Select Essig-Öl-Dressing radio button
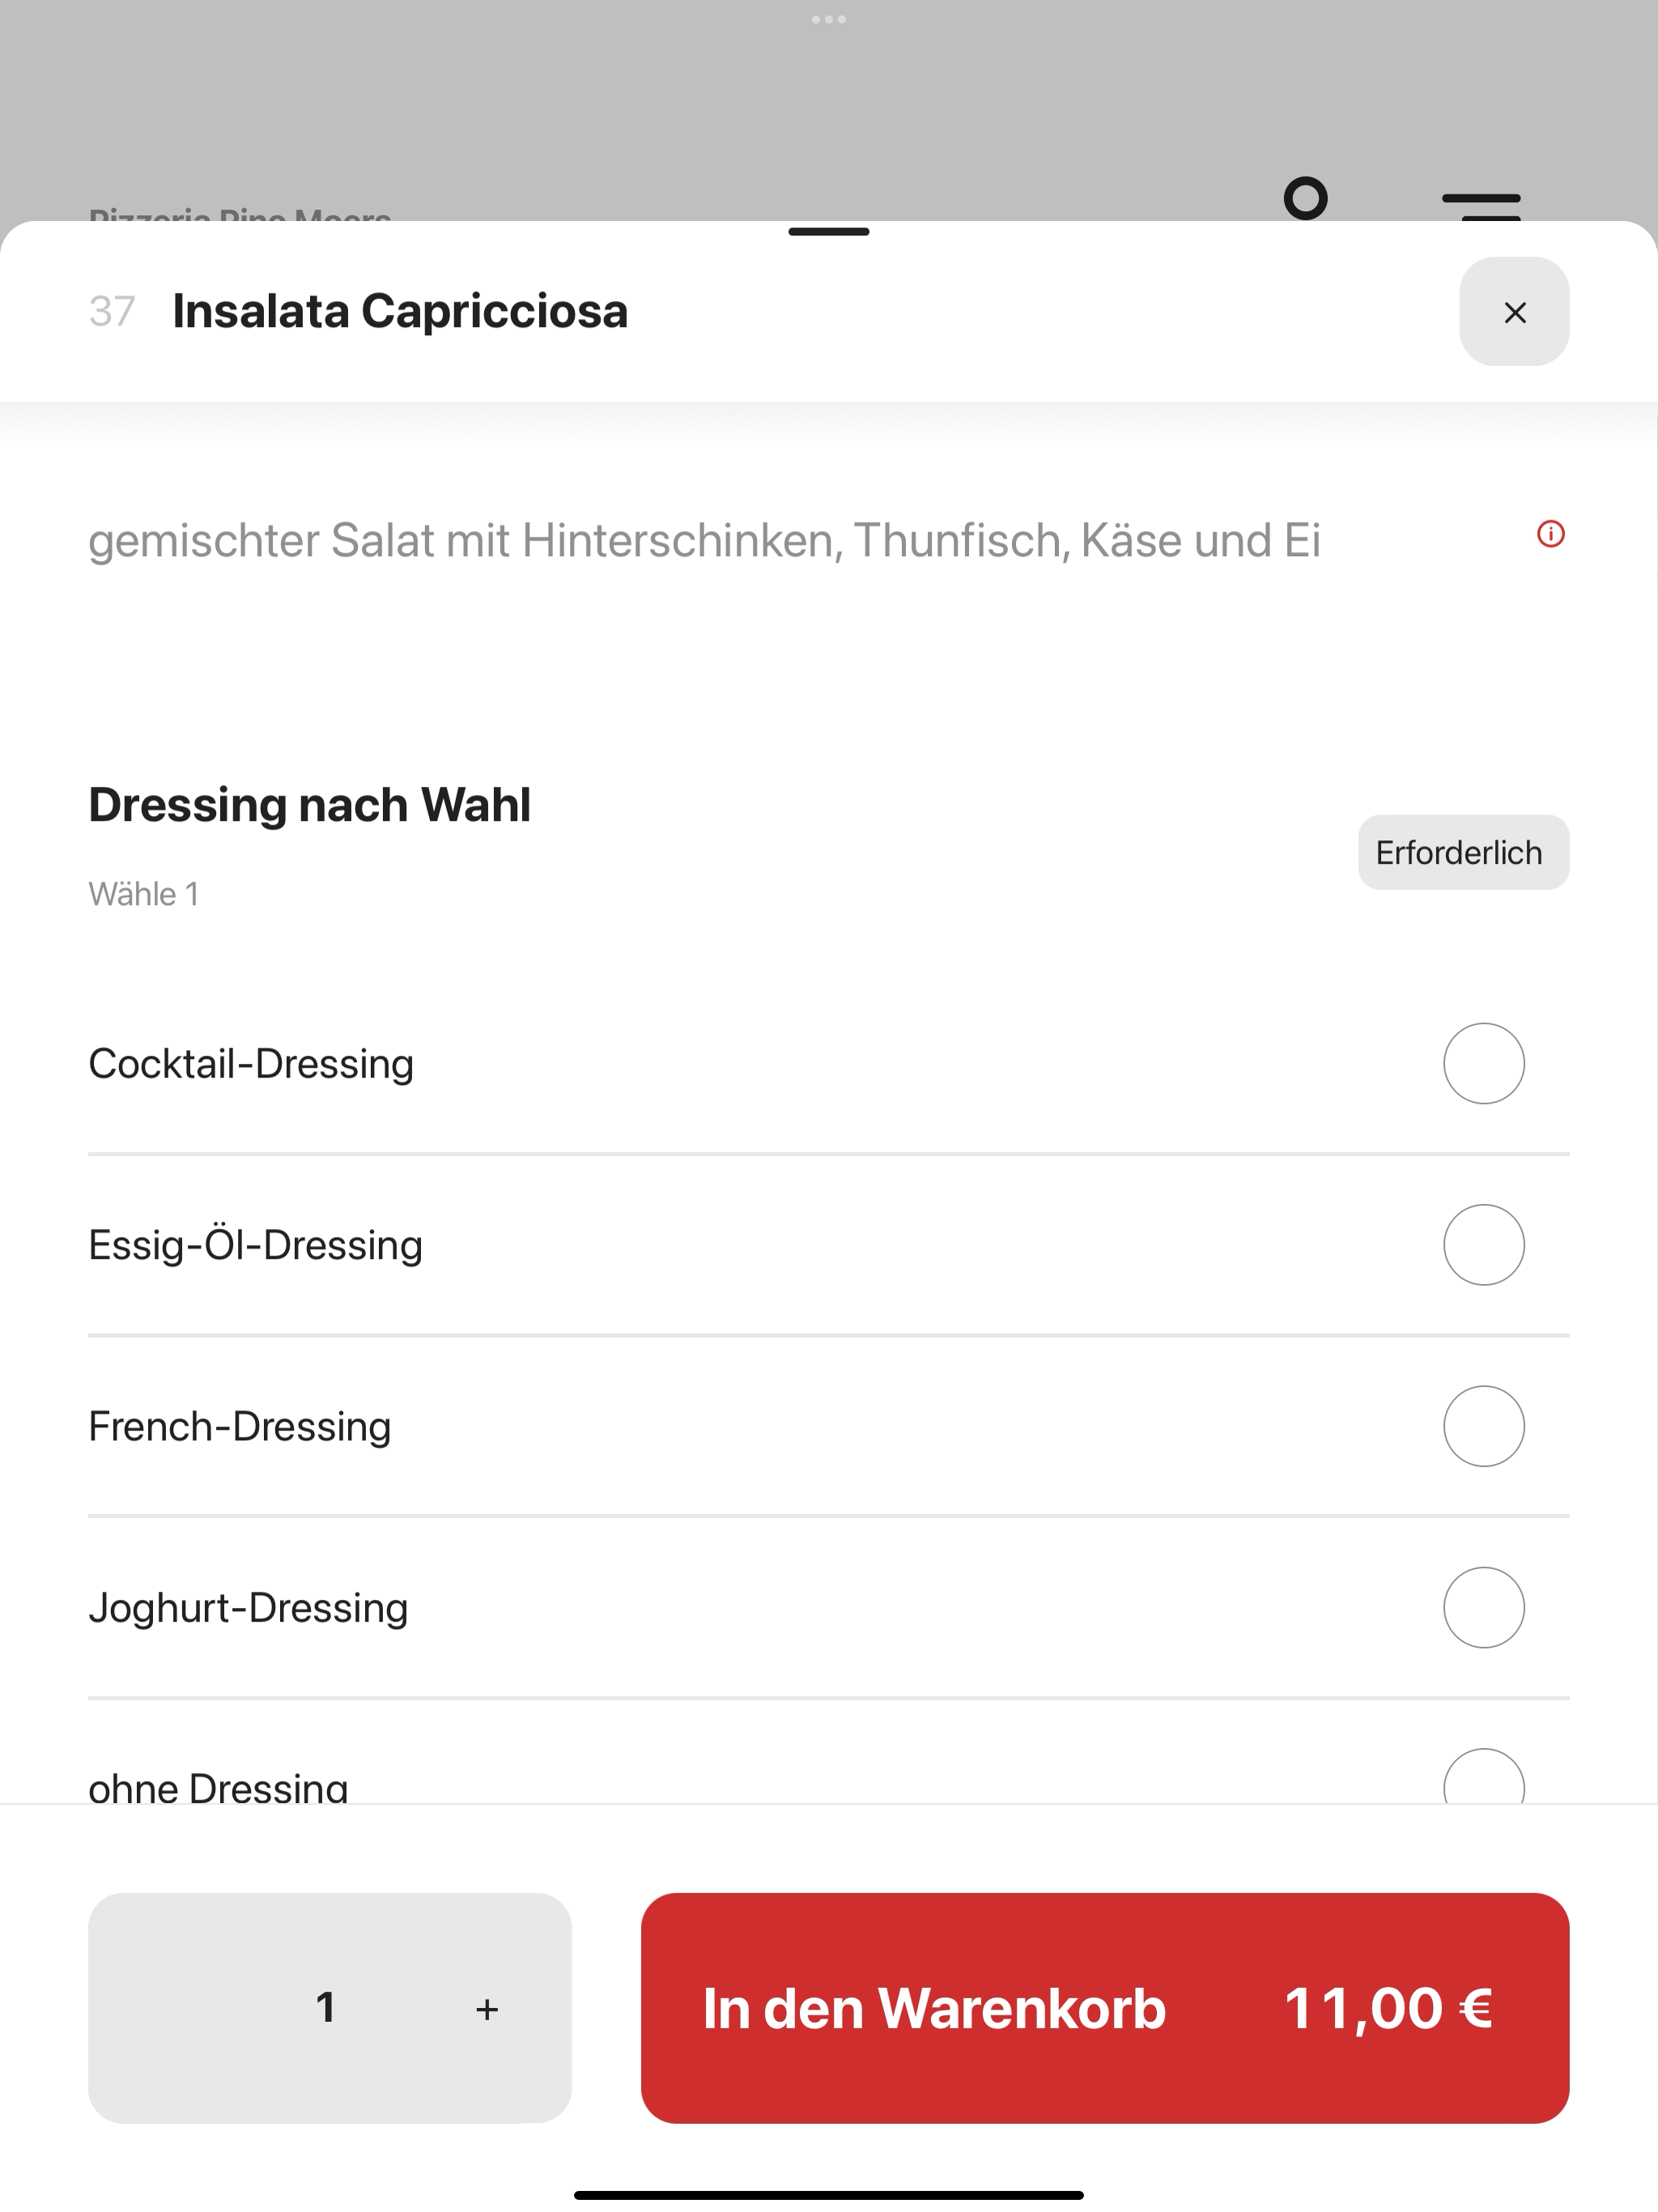This screenshot has height=2212, width=1658. [x=1483, y=1244]
